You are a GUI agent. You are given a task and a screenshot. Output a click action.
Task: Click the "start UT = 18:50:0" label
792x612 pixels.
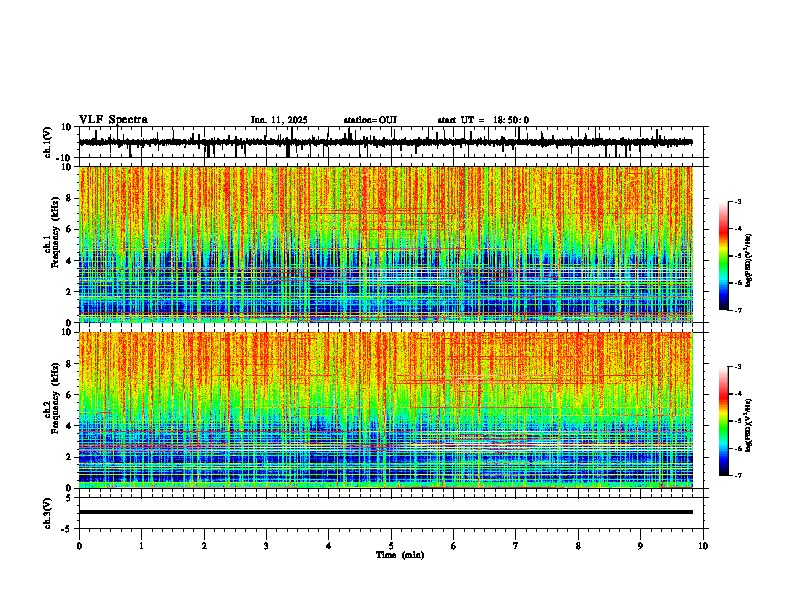[x=483, y=120]
